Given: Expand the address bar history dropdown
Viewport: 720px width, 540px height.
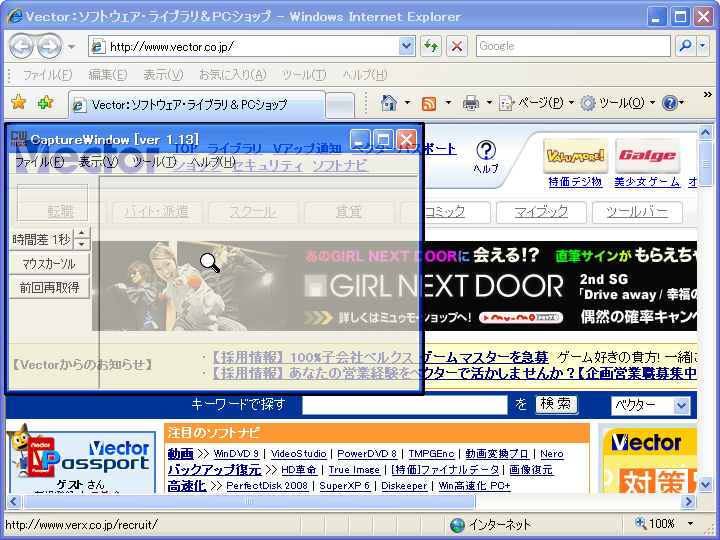Looking at the screenshot, I should 406,46.
